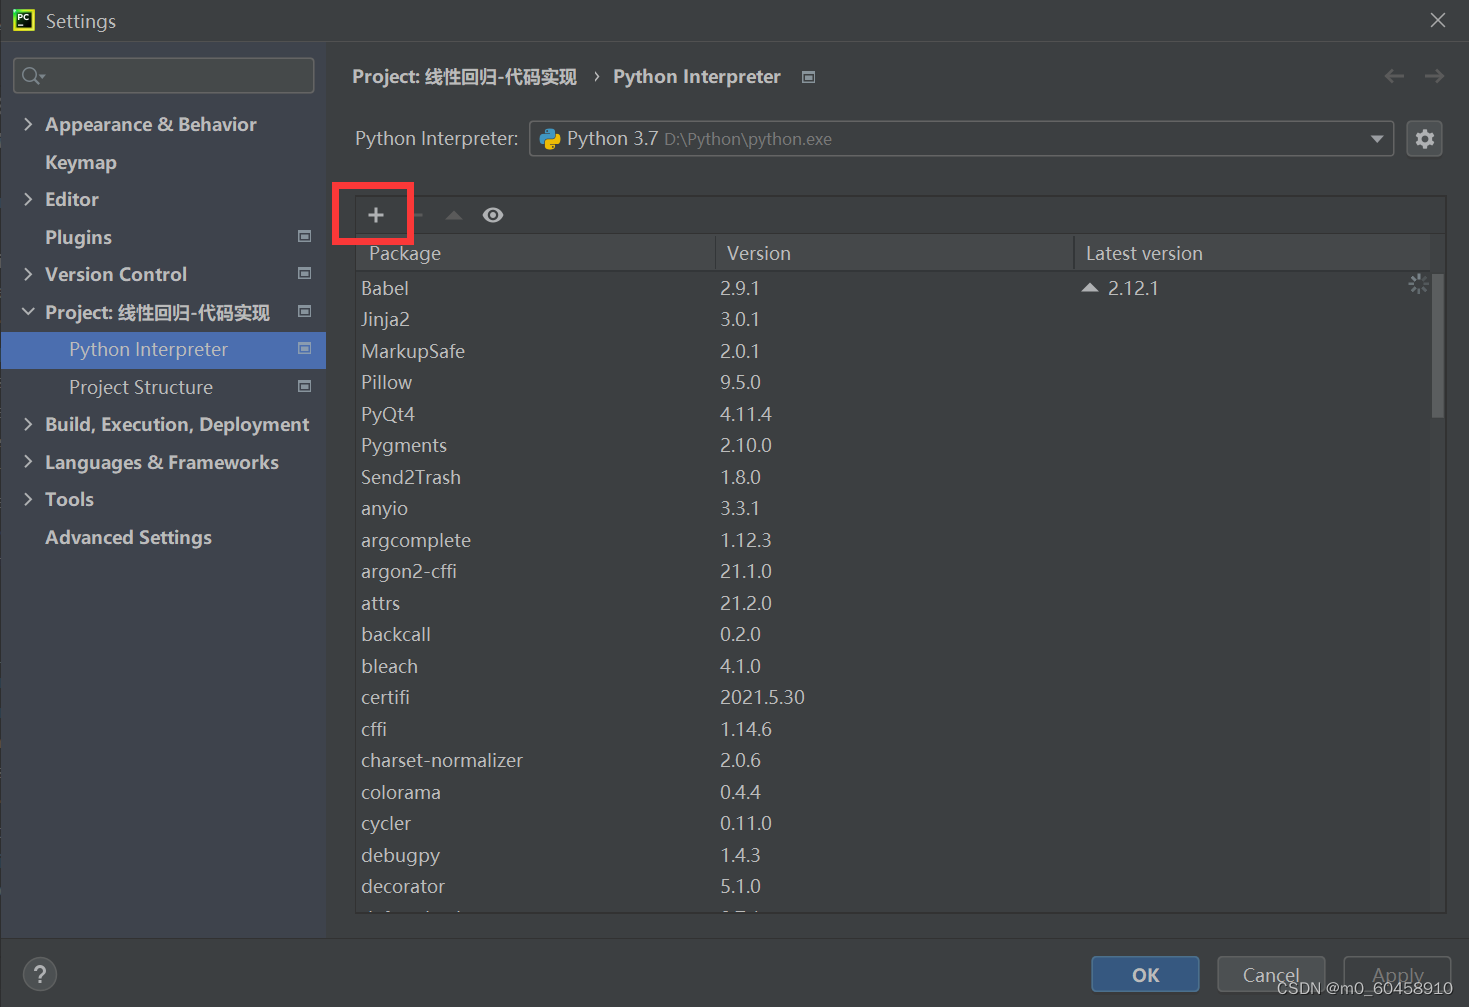
Task: Sort by Package column header
Action: [536, 253]
